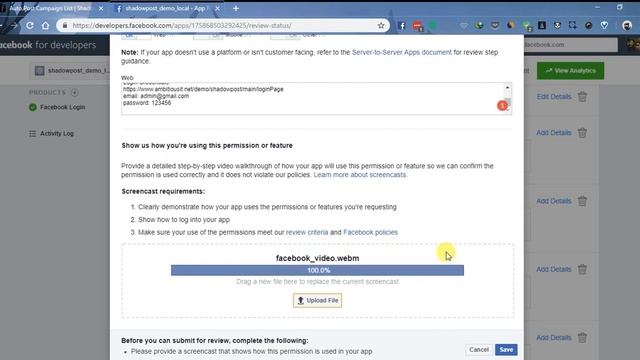Click the developers site search field
The image size is (640, 360).
571,45
